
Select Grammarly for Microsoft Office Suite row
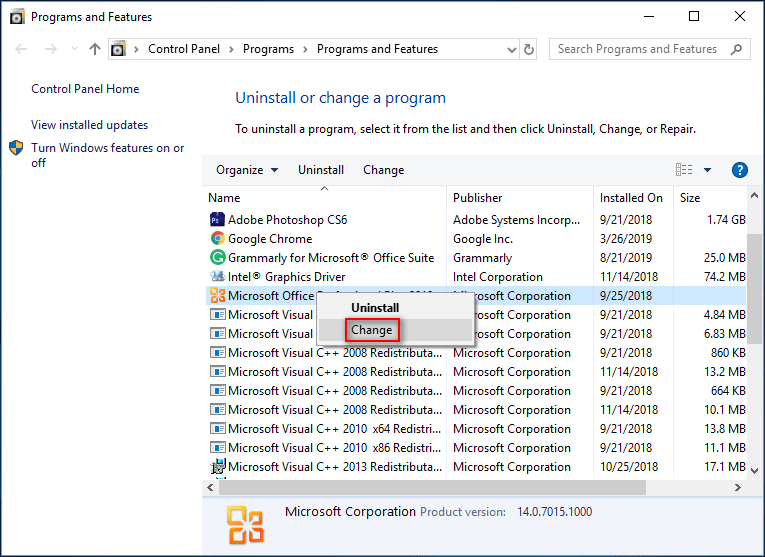[x=476, y=258]
